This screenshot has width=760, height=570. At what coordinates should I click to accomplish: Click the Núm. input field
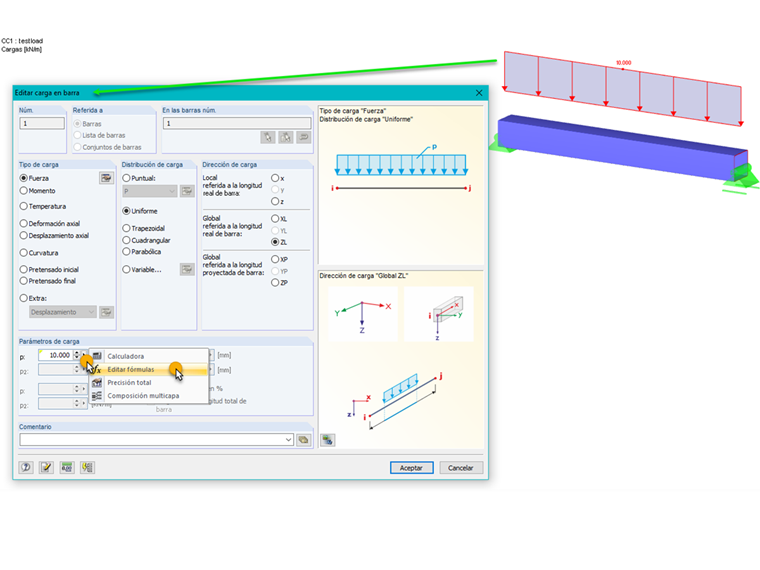click(42, 123)
